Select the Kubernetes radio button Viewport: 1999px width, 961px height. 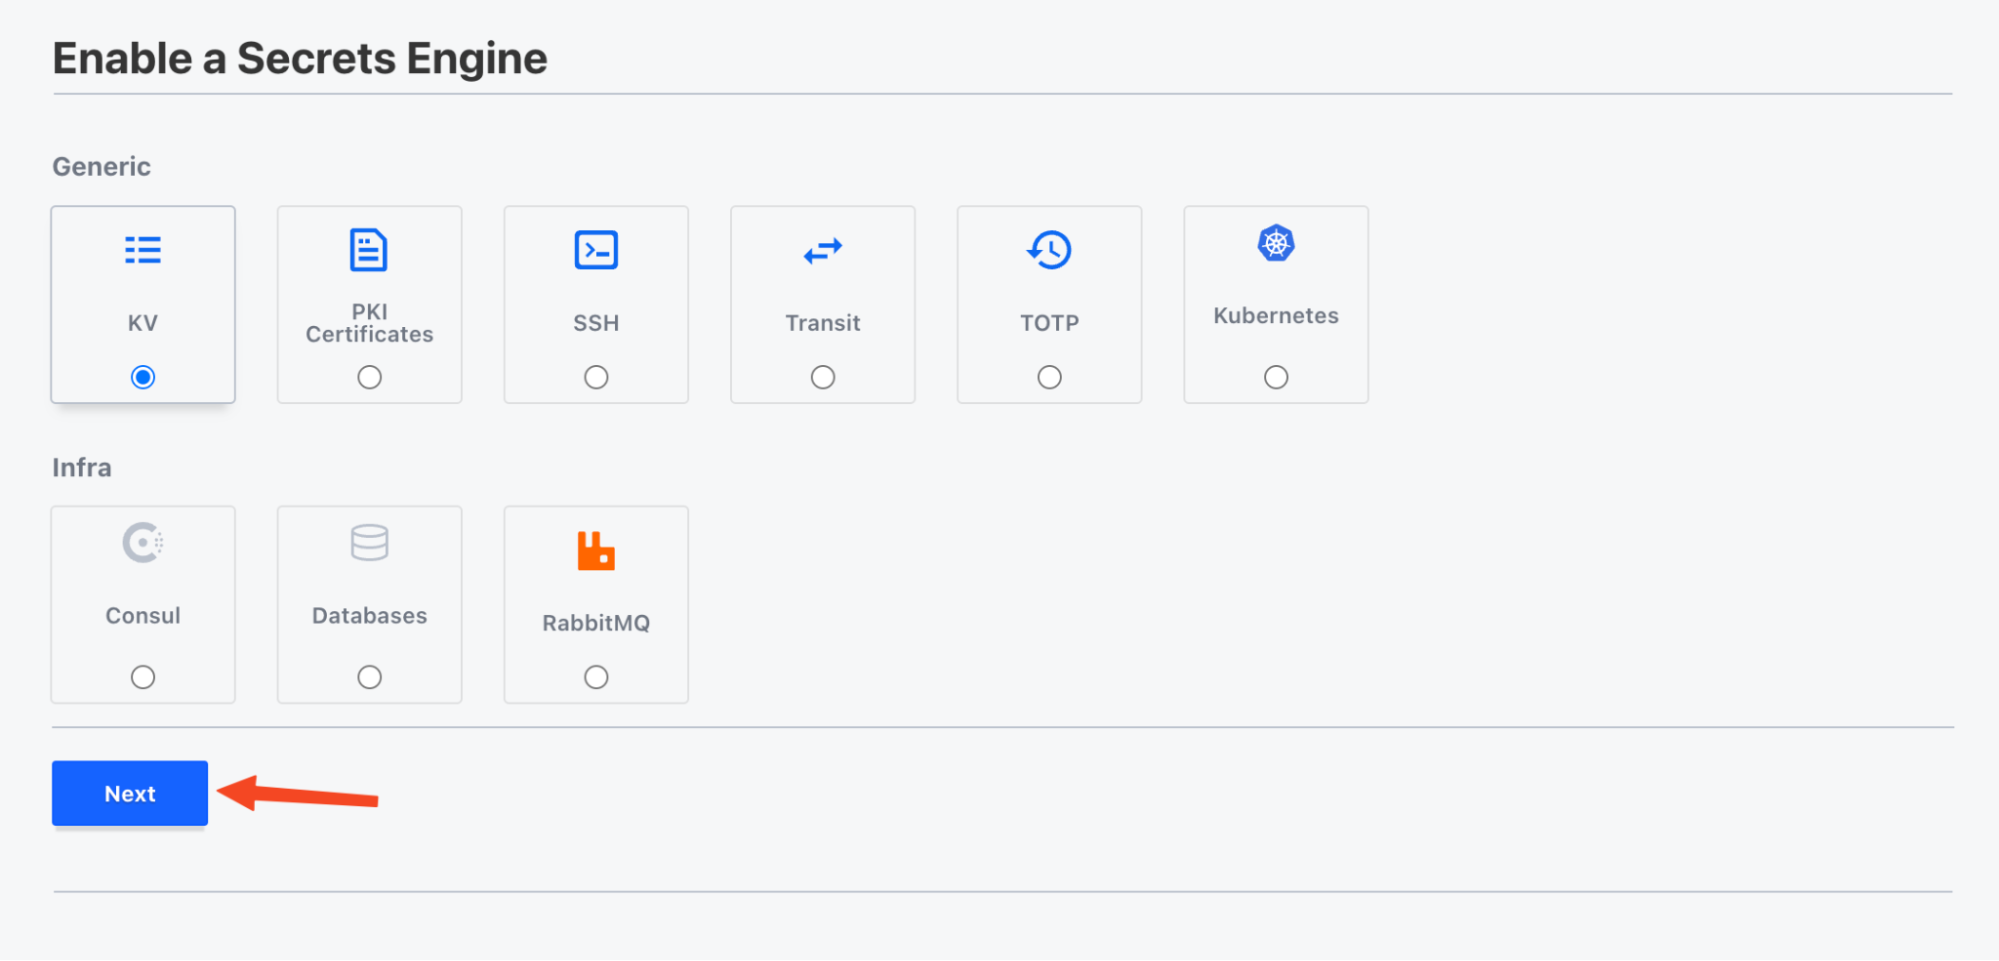1276,377
